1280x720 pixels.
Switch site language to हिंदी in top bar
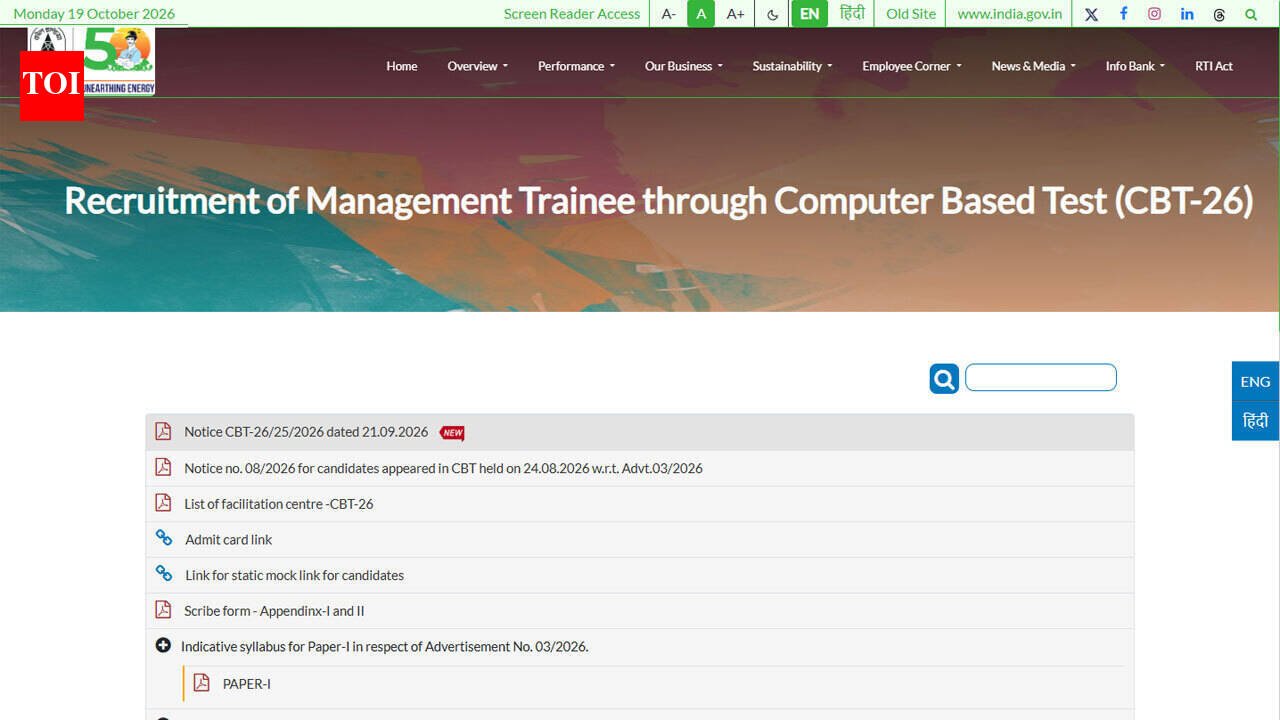click(x=852, y=14)
